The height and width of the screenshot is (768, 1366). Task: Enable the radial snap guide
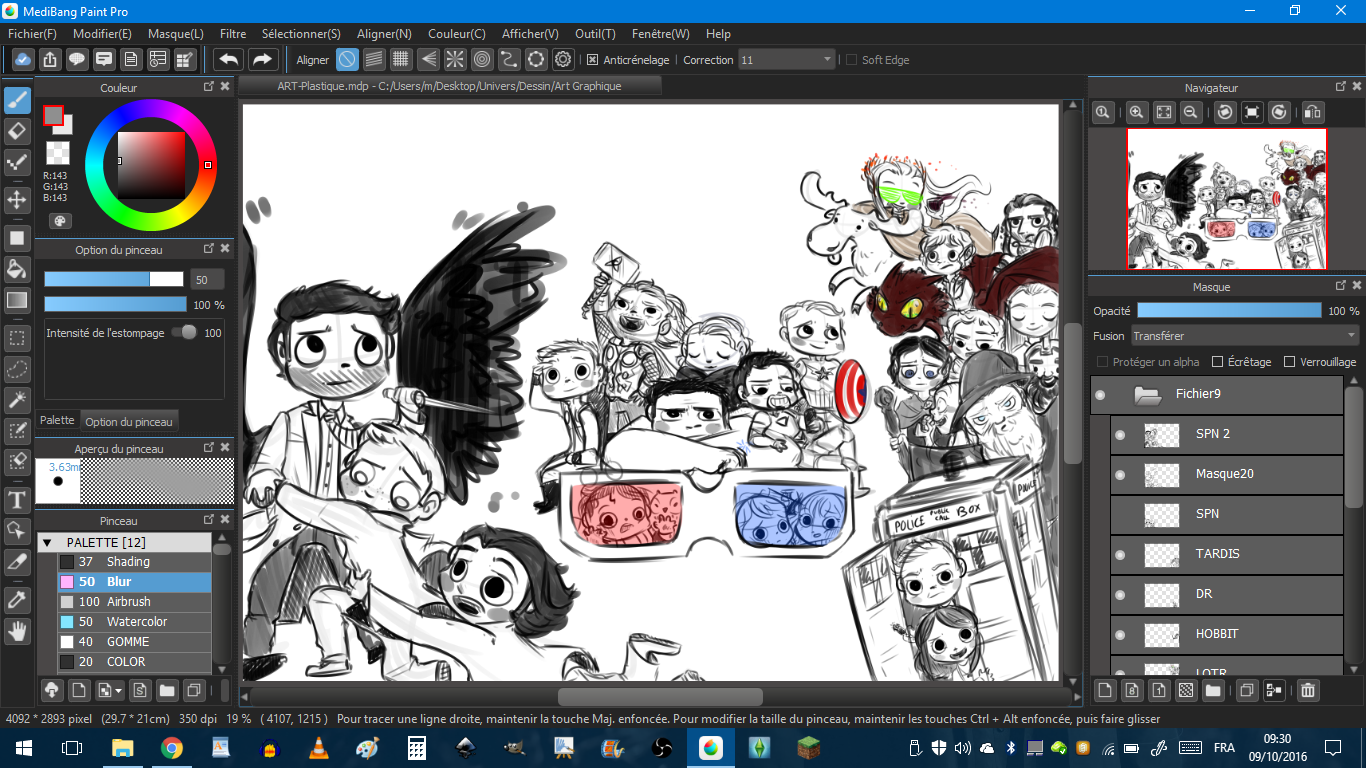click(455, 60)
